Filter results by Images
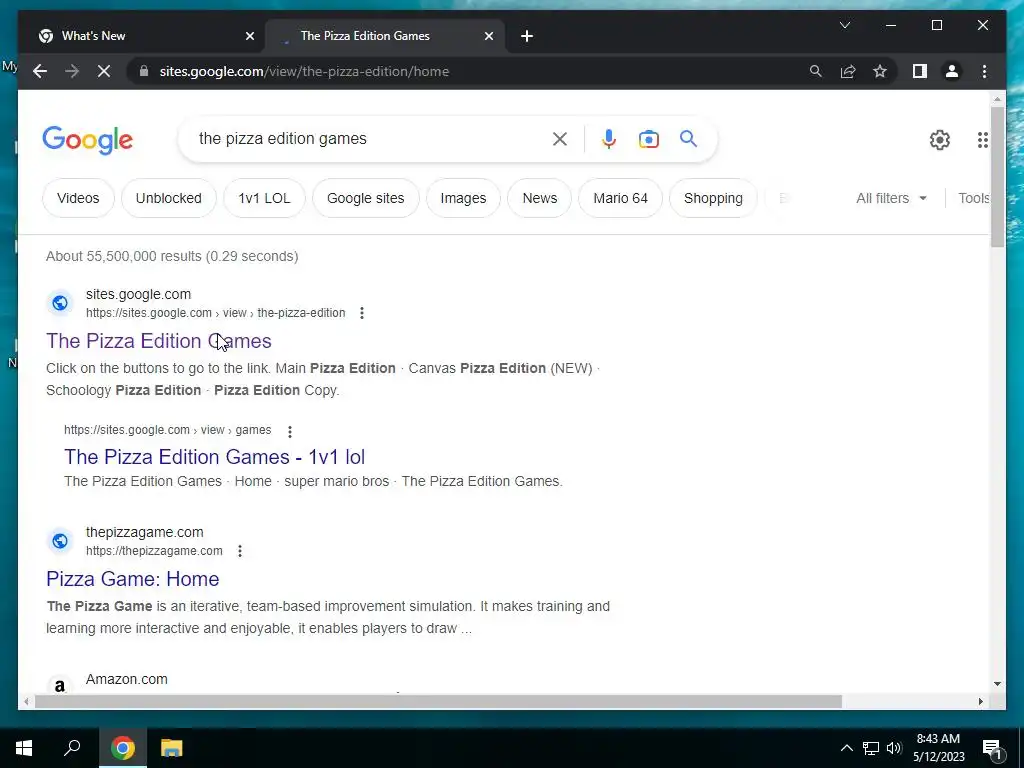Viewport: 1024px width, 768px height. point(463,198)
